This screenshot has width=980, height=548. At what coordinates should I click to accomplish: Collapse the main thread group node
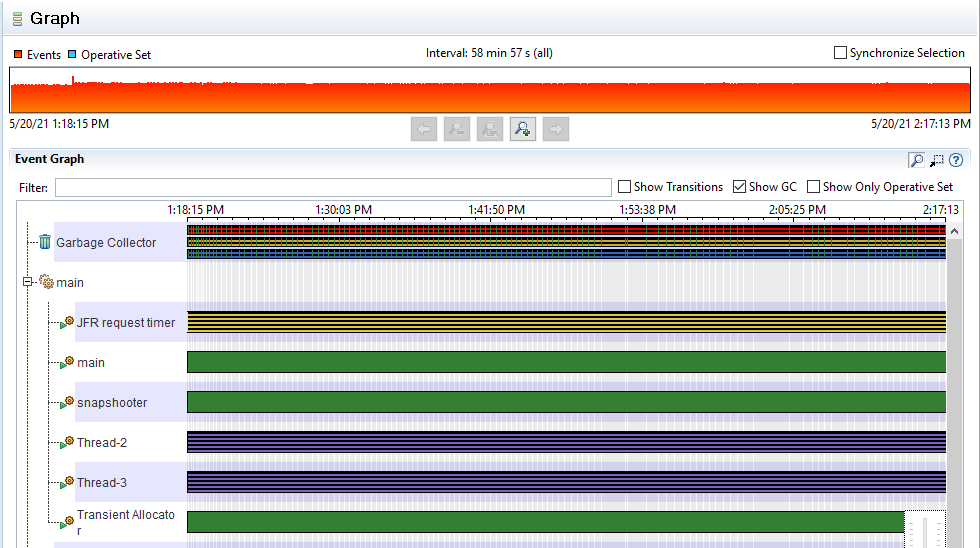coord(28,282)
